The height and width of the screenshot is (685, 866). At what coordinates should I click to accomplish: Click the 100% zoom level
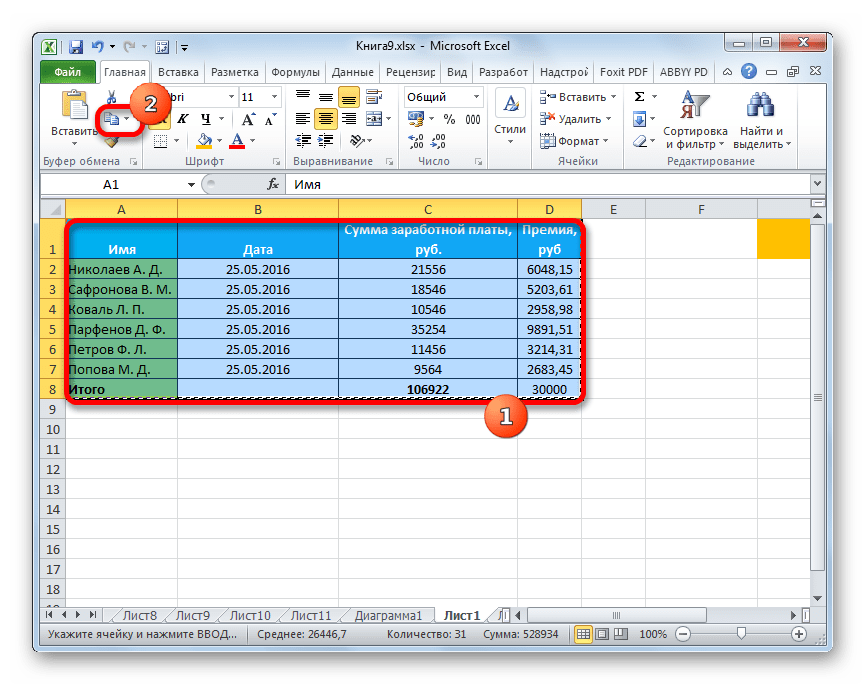[x=653, y=634]
